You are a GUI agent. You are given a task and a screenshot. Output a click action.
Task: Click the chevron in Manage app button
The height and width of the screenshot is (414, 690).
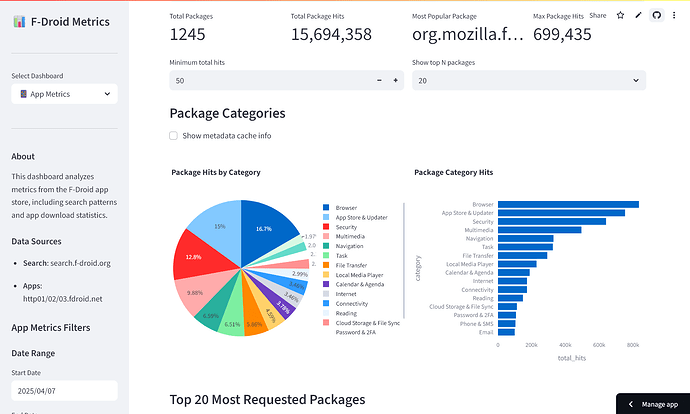631,403
